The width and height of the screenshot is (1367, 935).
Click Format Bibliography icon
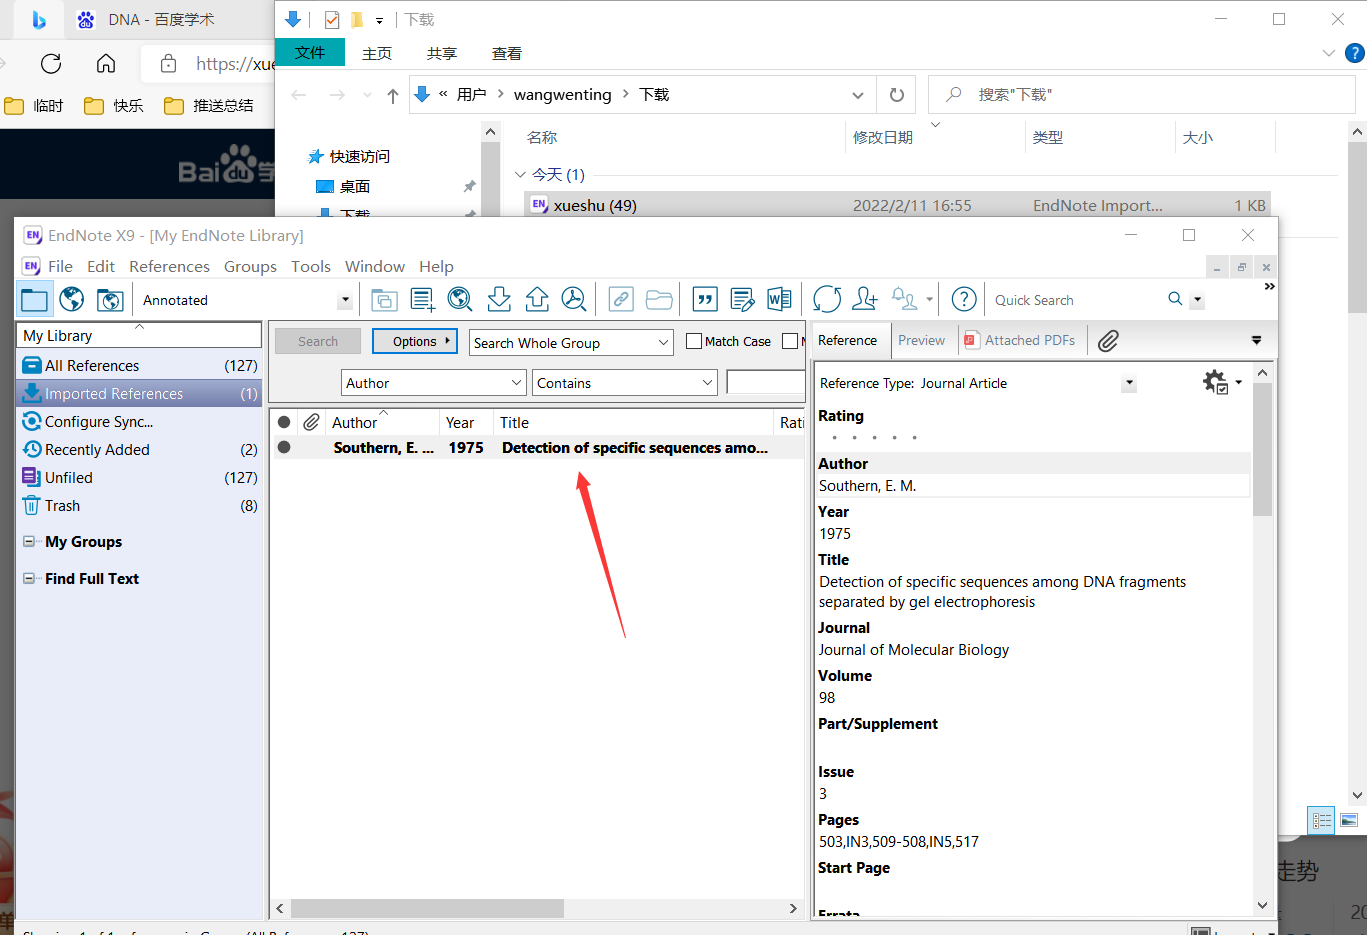point(742,299)
